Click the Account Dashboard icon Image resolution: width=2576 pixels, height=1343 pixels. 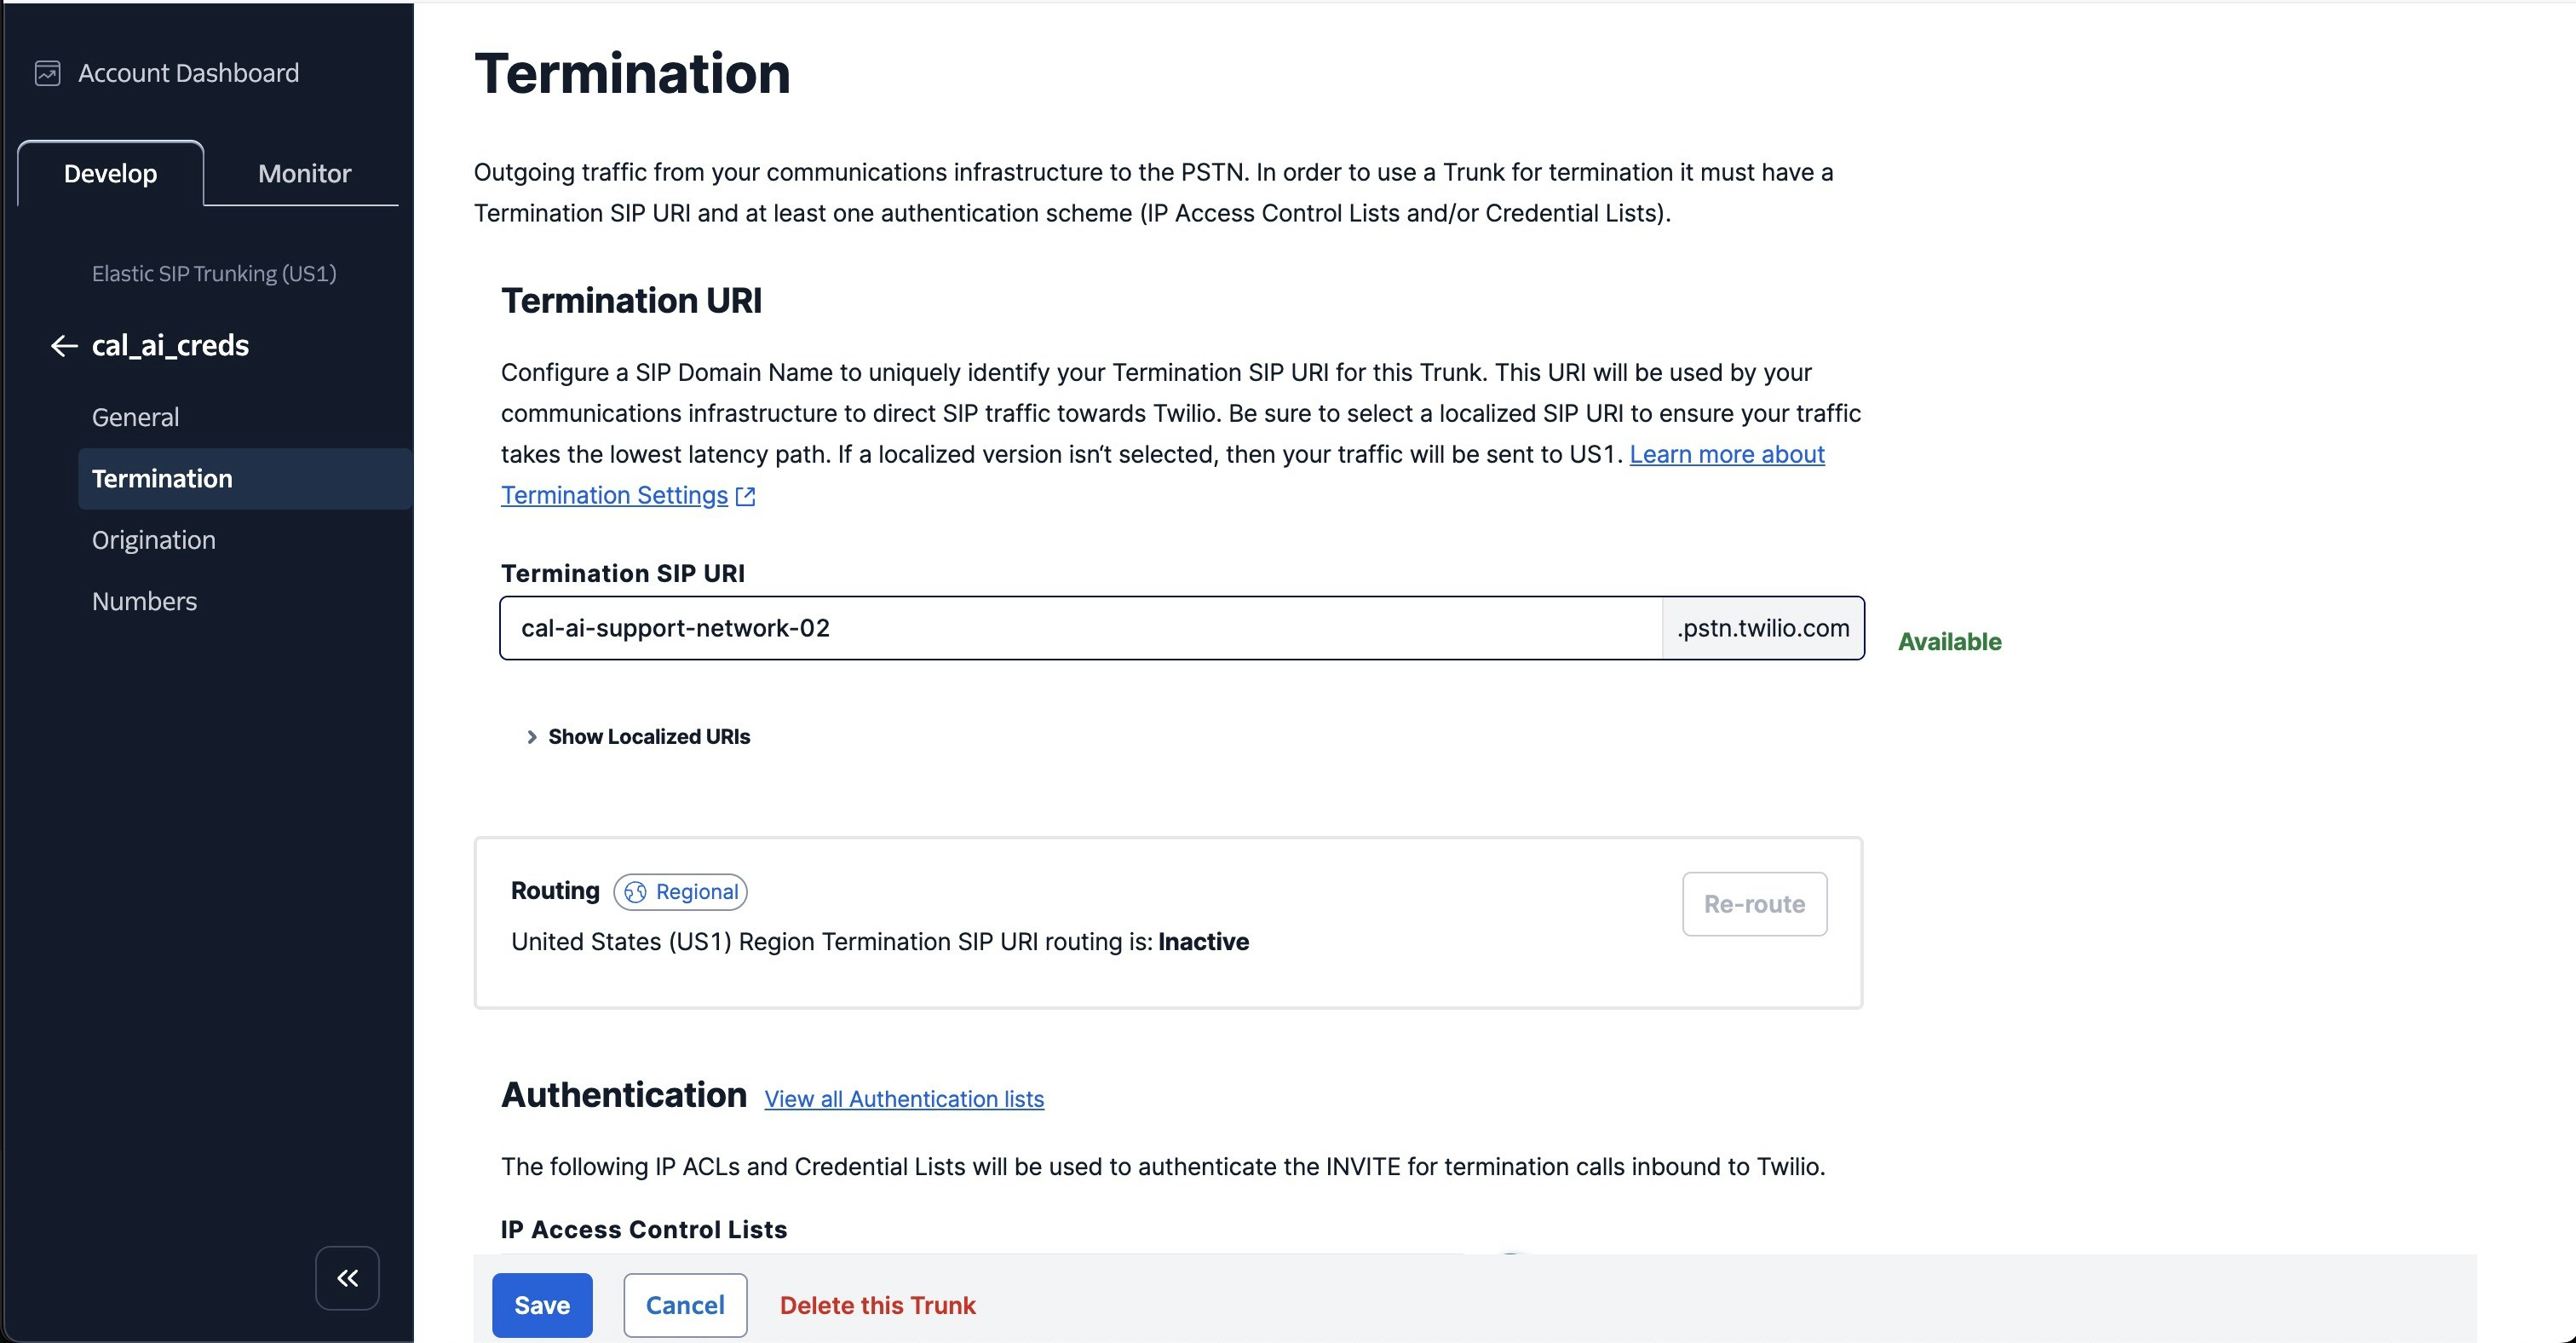pyautogui.click(x=47, y=73)
